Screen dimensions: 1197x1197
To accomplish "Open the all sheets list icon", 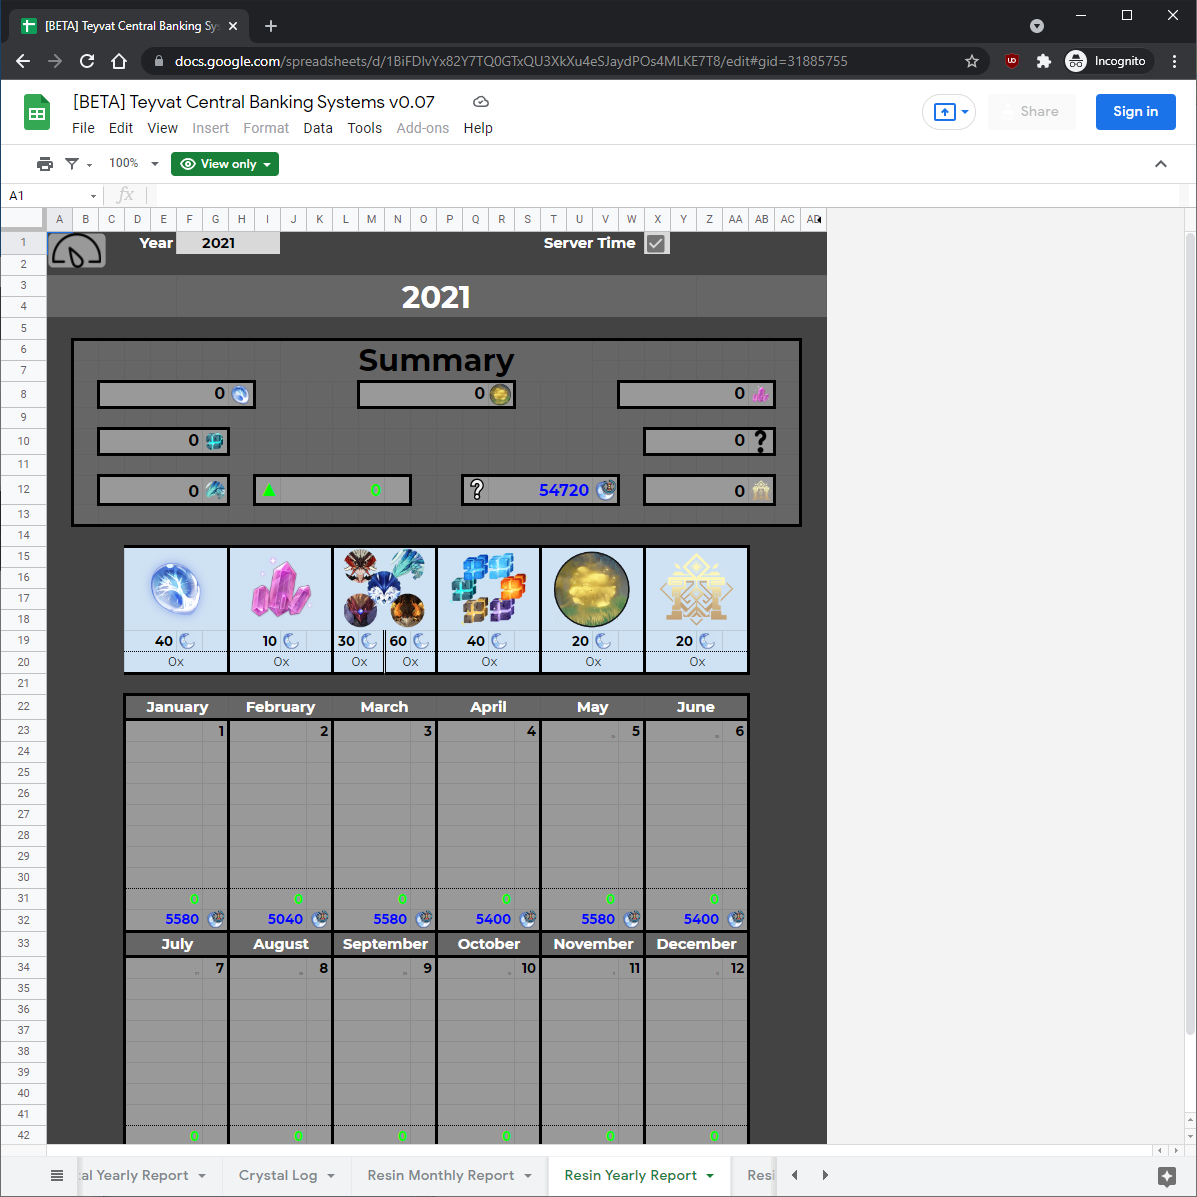I will pos(57,1175).
